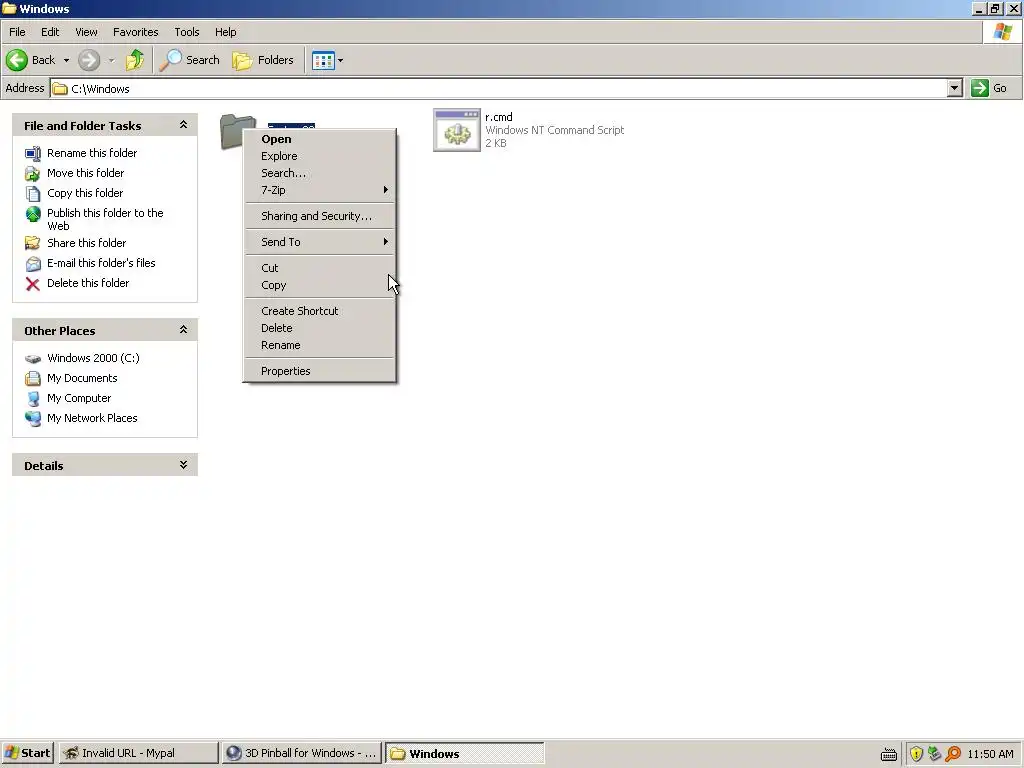Click red X Delete this folder icon
Viewport: 1024px width, 768px height.
[33, 283]
